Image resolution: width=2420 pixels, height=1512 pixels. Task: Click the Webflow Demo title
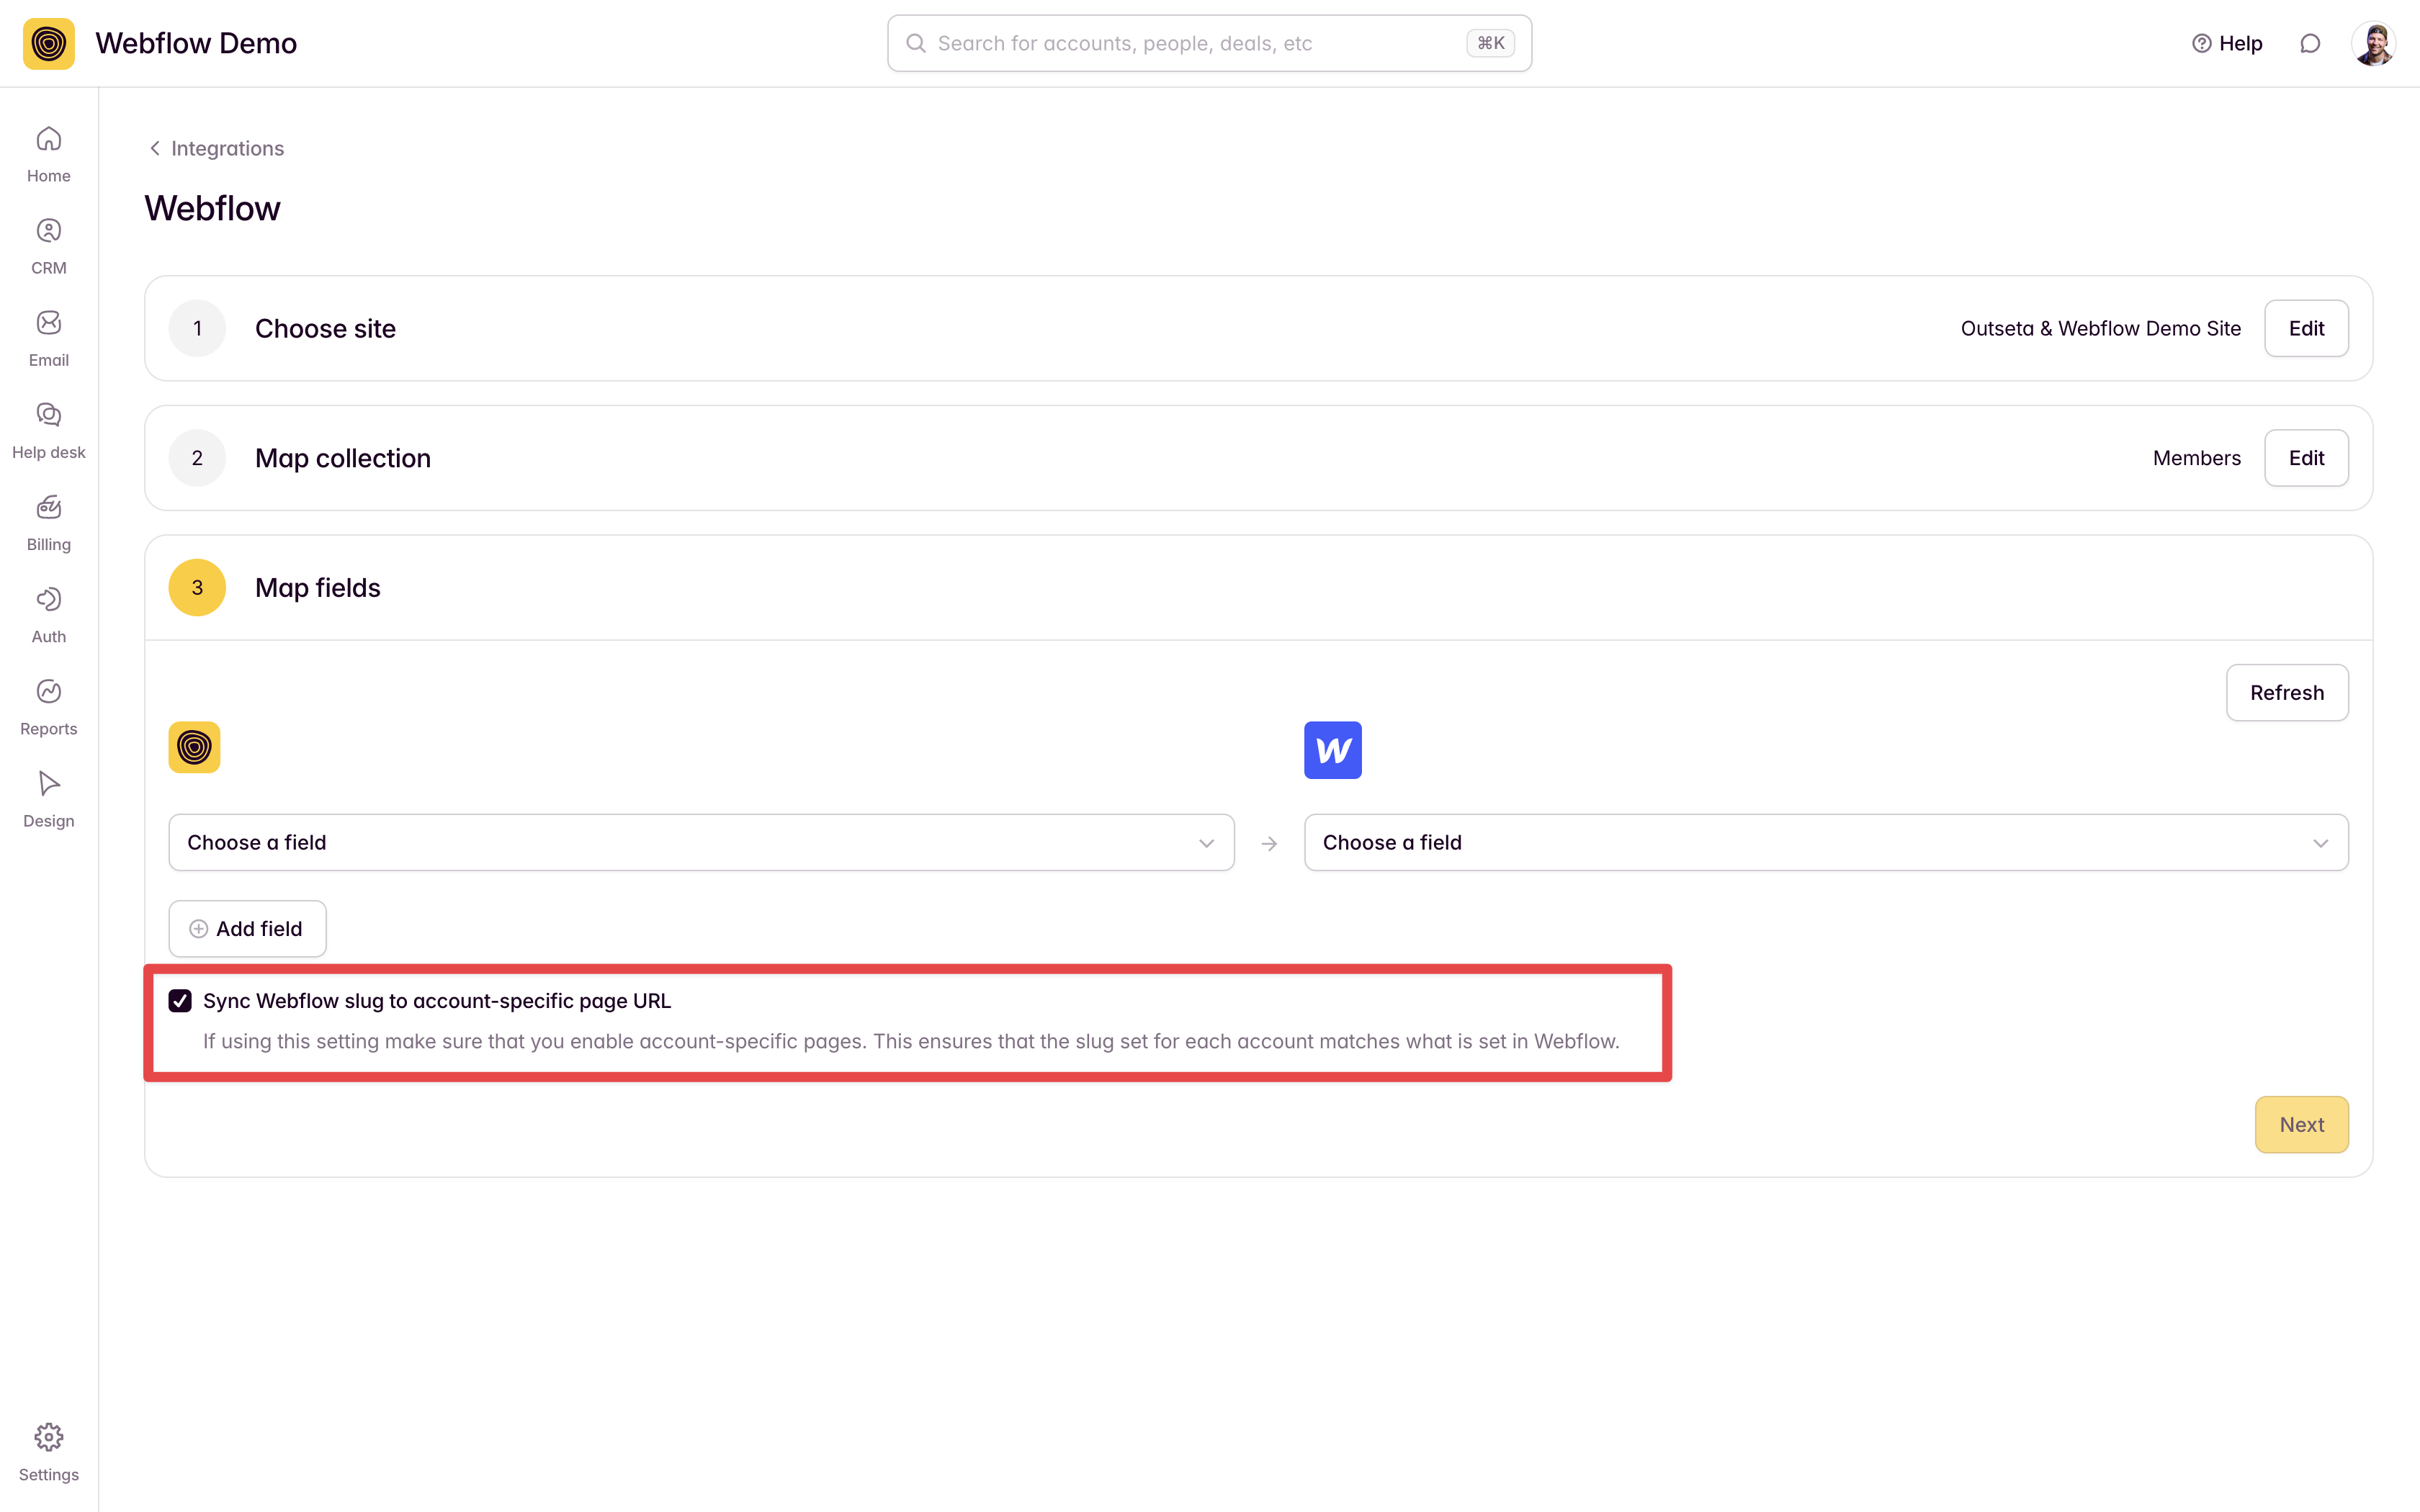[x=196, y=43]
